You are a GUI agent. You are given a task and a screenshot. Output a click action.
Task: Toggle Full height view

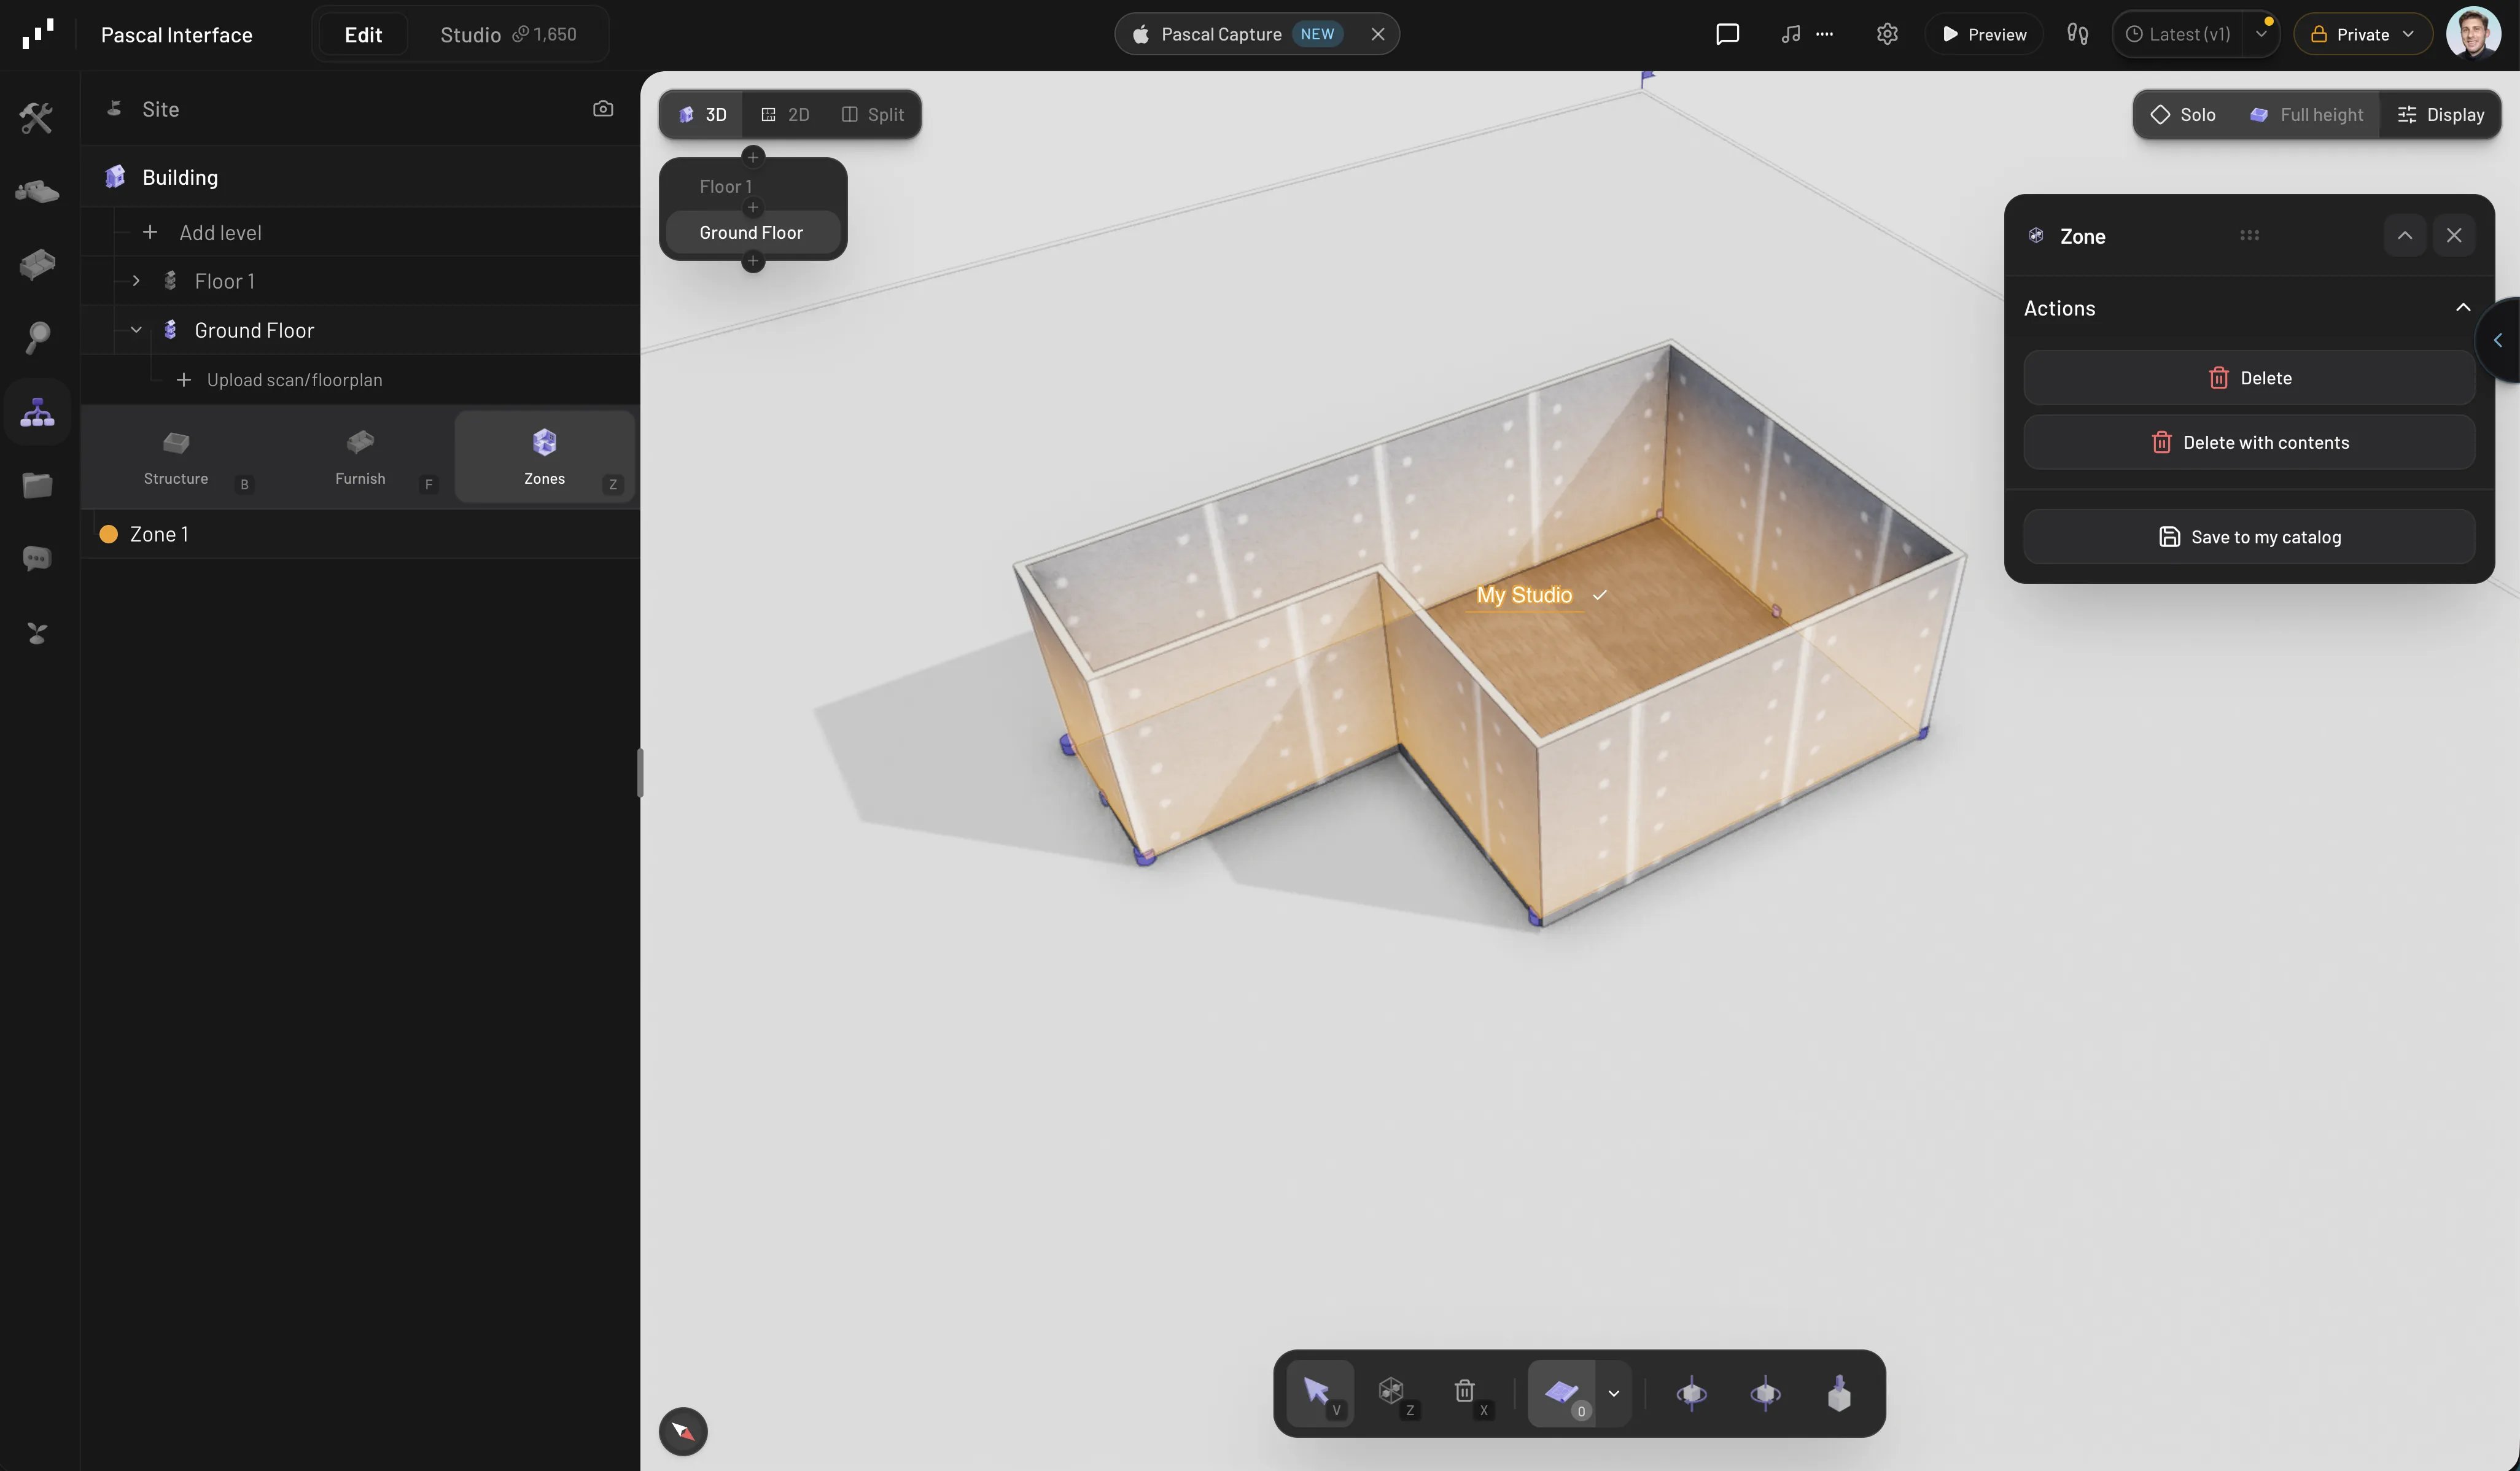point(2306,115)
